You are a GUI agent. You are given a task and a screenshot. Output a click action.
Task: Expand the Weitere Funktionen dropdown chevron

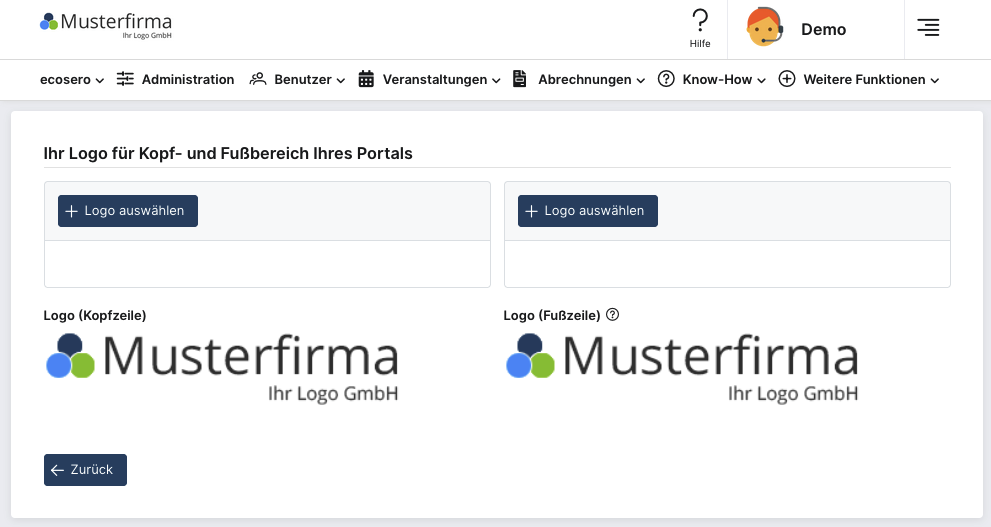(x=935, y=80)
